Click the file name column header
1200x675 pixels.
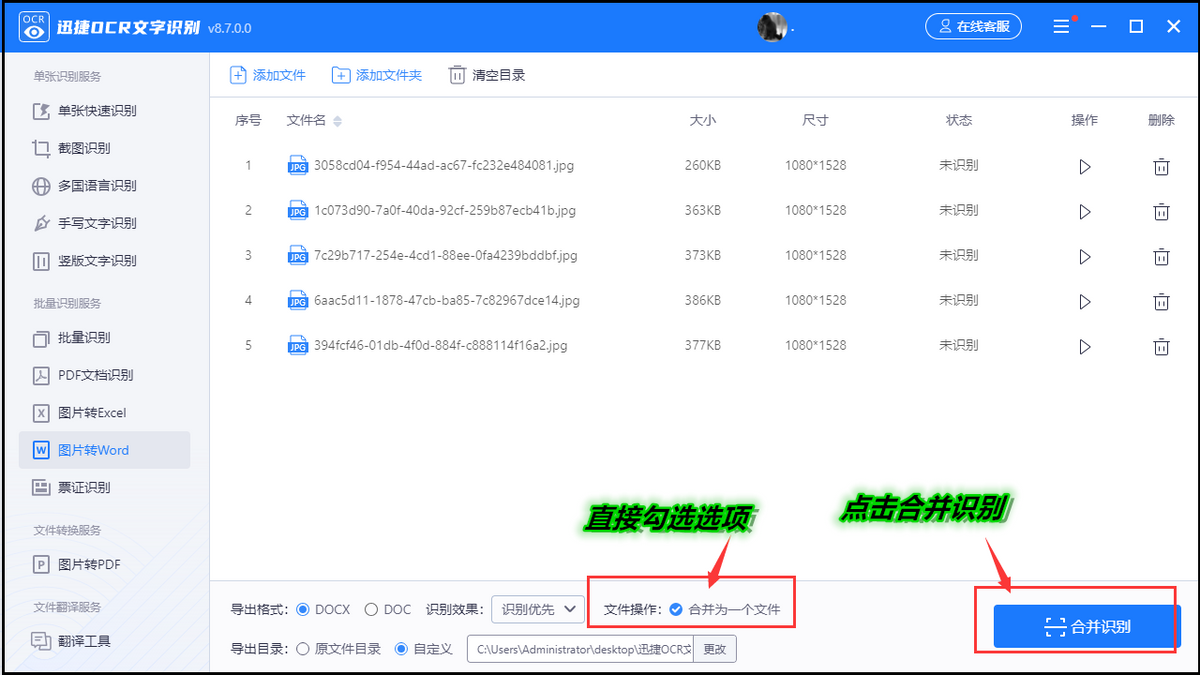coord(306,121)
